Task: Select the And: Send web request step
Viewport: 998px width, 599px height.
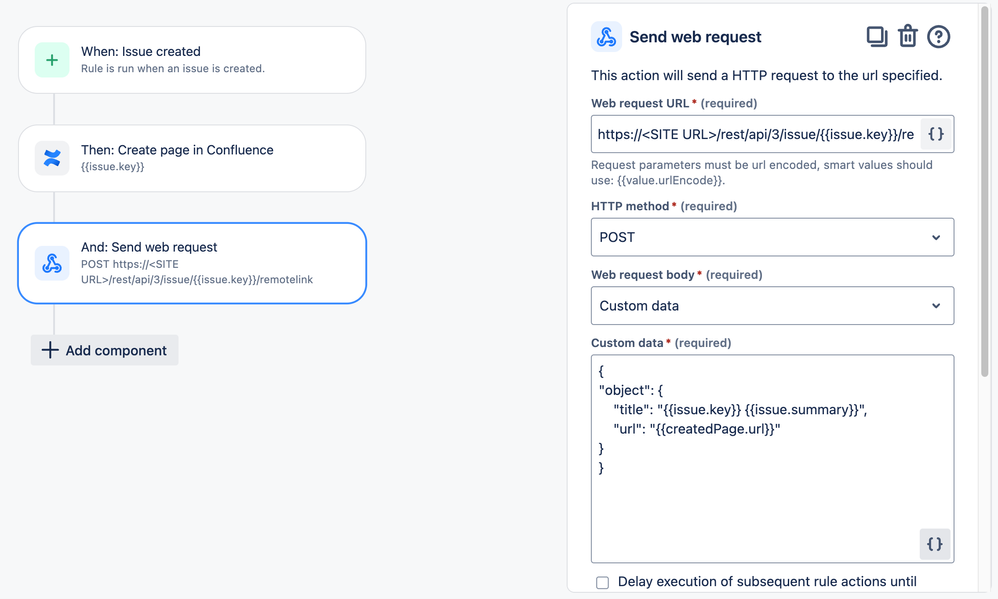Action: coord(192,263)
